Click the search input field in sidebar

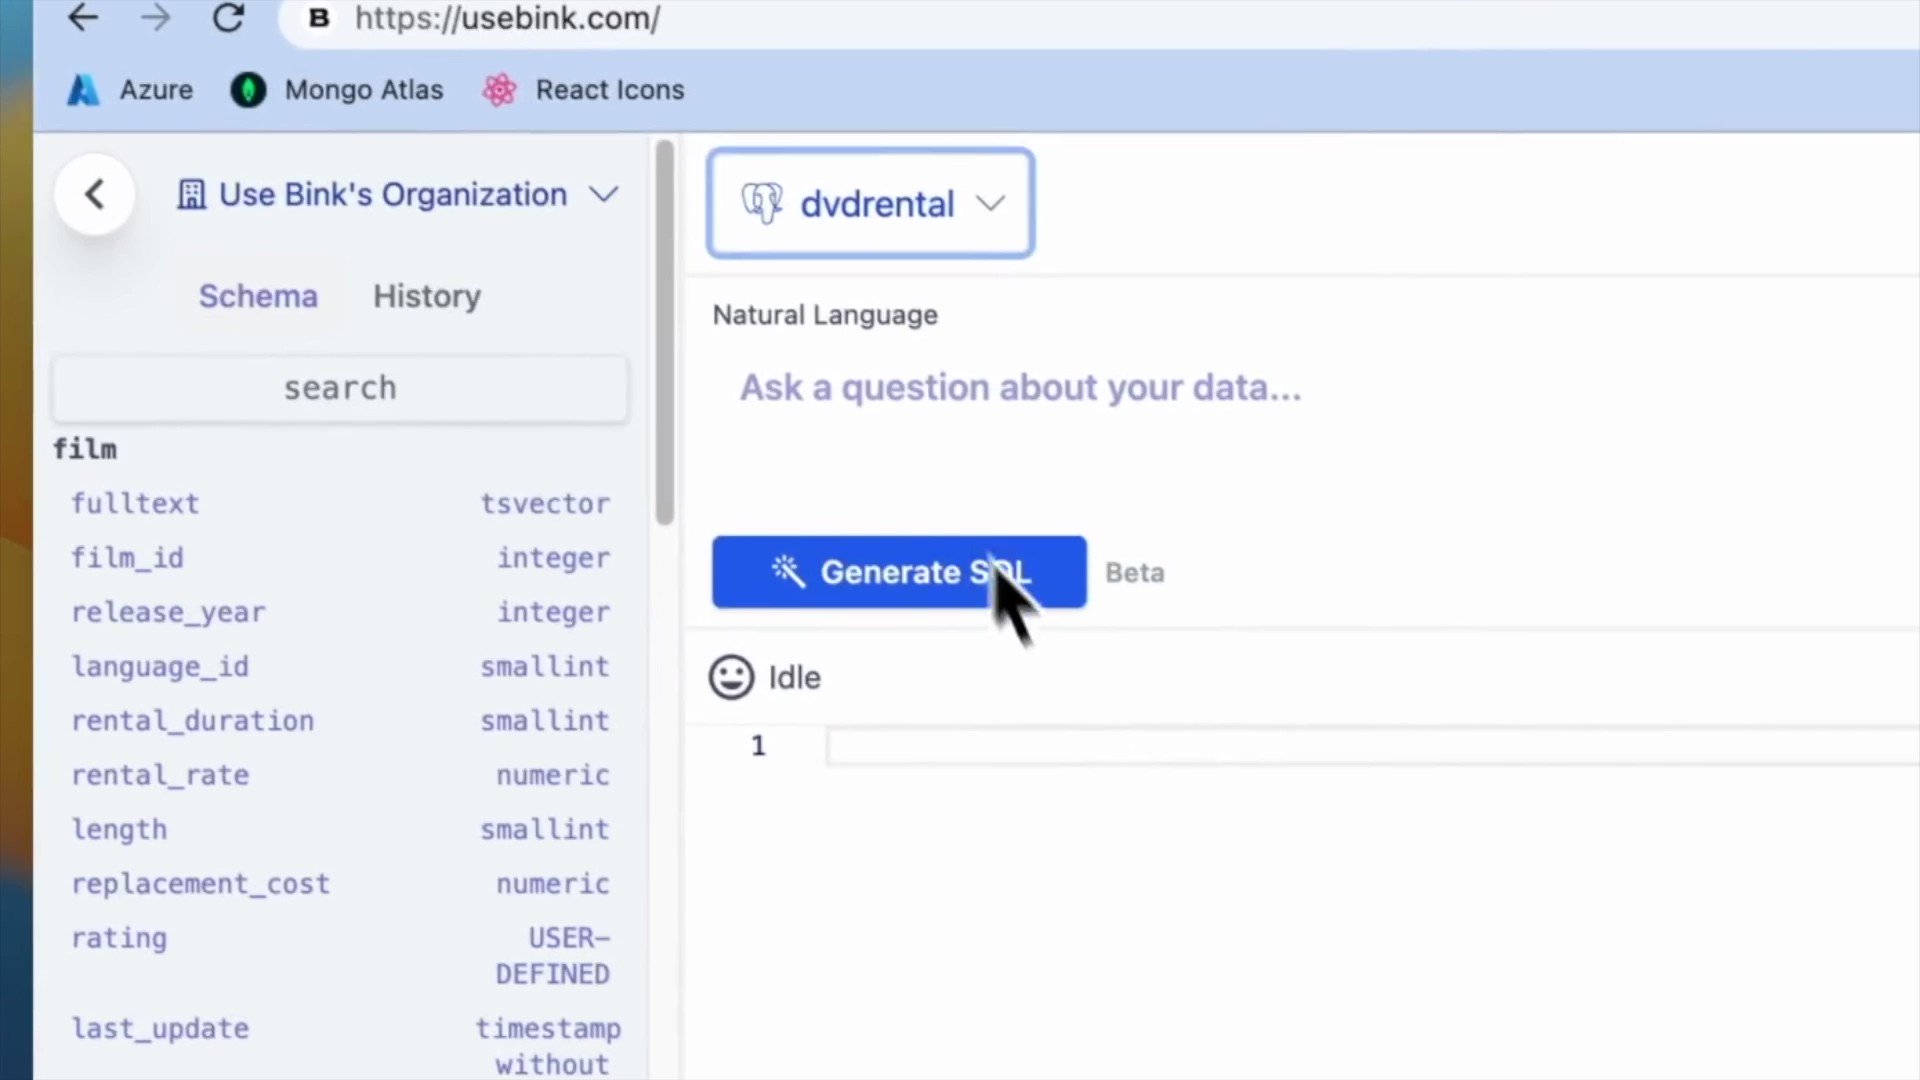(340, 388)
